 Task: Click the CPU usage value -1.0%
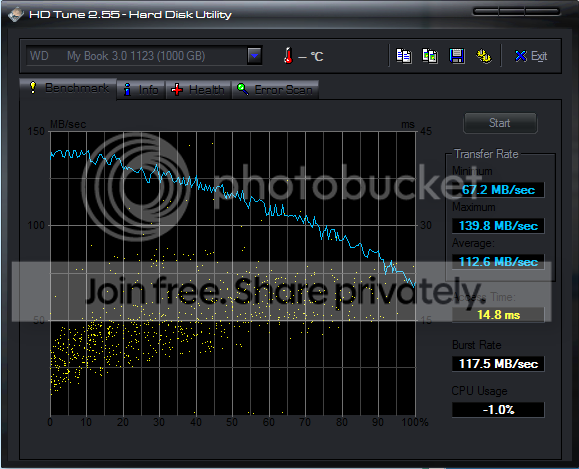(x=498, y=410)
